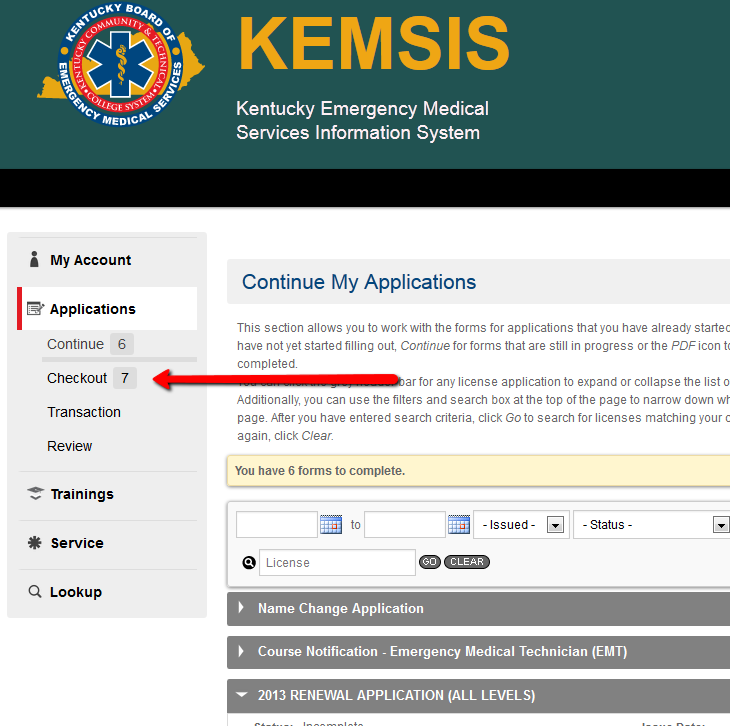The height and width of the screenshot is (726, 730).
Task: Open the Review submenu item
Action: [69, 446]
